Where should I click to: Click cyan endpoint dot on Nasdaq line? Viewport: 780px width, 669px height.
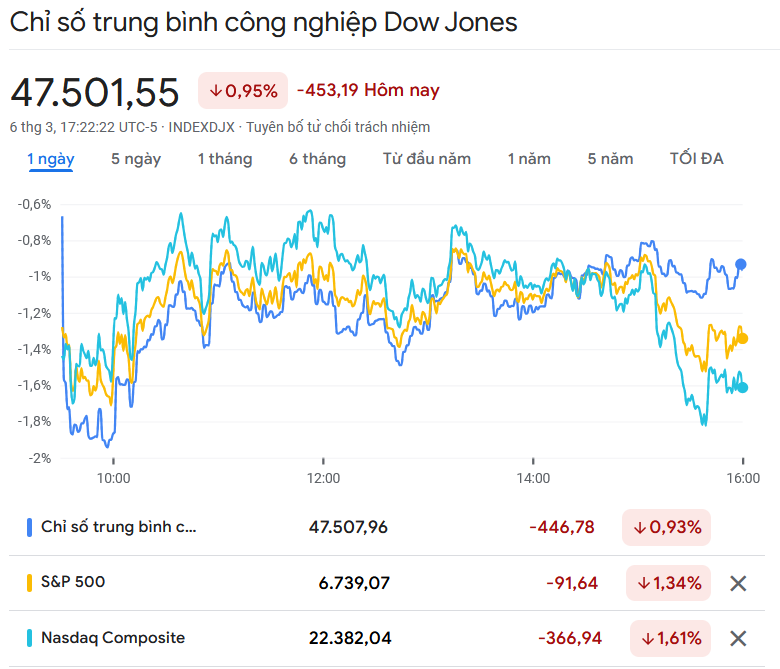(x=742, y=388)
